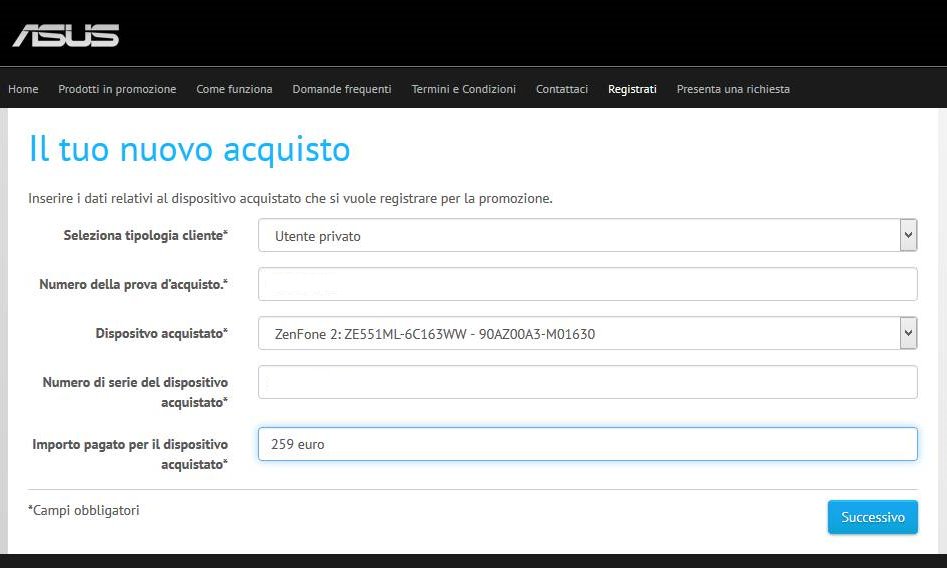Click the Seleziona tipologia cliente label
The image size is (947, 568).
click(x=145, y=235)
